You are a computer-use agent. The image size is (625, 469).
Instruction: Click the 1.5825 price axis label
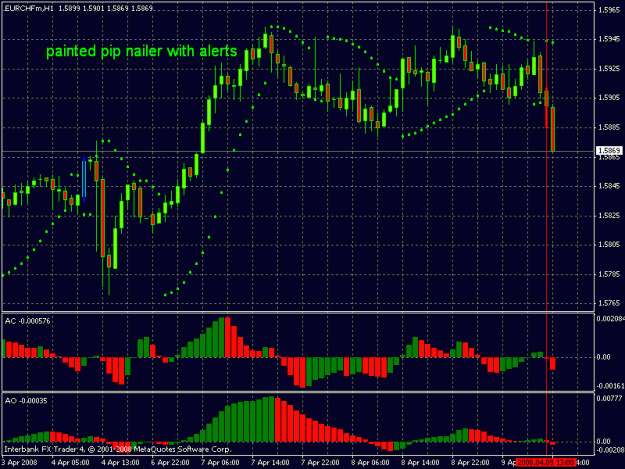609,216
